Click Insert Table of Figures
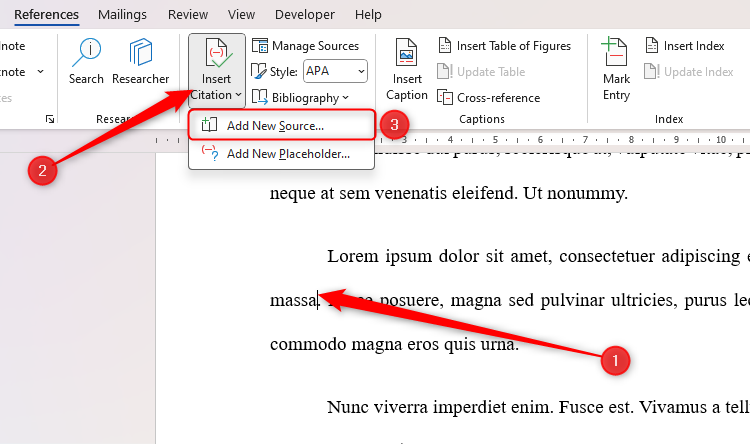Screen dimensions: 750x444 (505, 46)
